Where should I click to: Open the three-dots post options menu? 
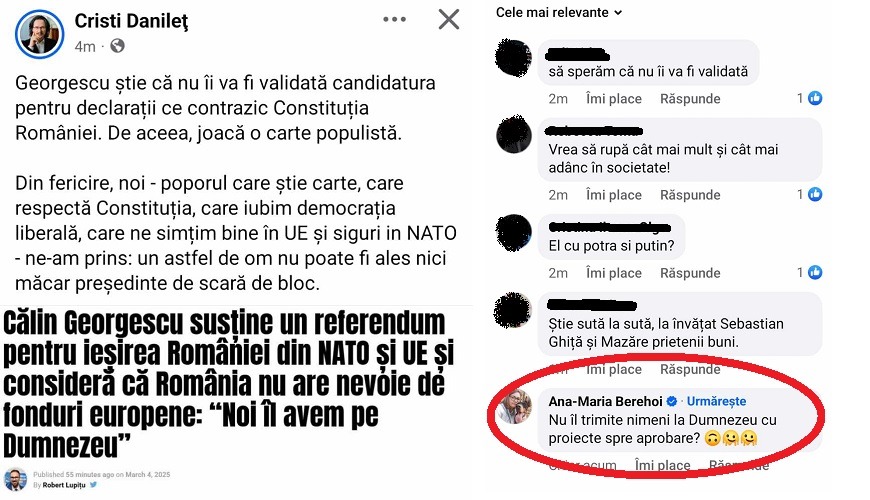(394, 19)
